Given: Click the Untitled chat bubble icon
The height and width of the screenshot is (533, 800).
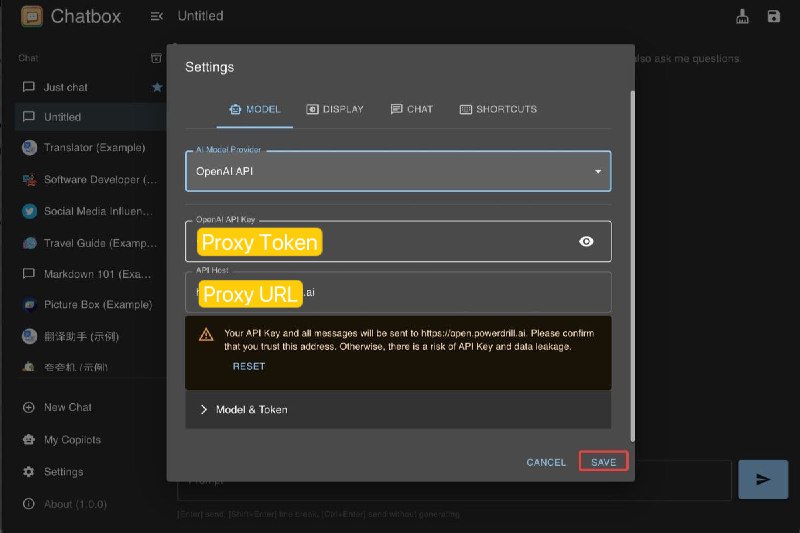Looking at the screenshot, I should point(29,117).
